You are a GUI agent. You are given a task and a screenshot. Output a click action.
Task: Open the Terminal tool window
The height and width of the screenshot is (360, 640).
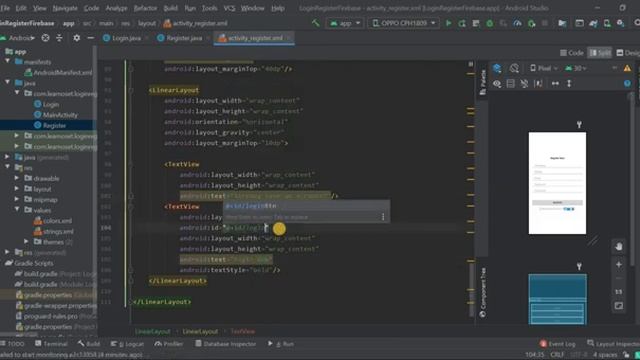pos(51,344)
